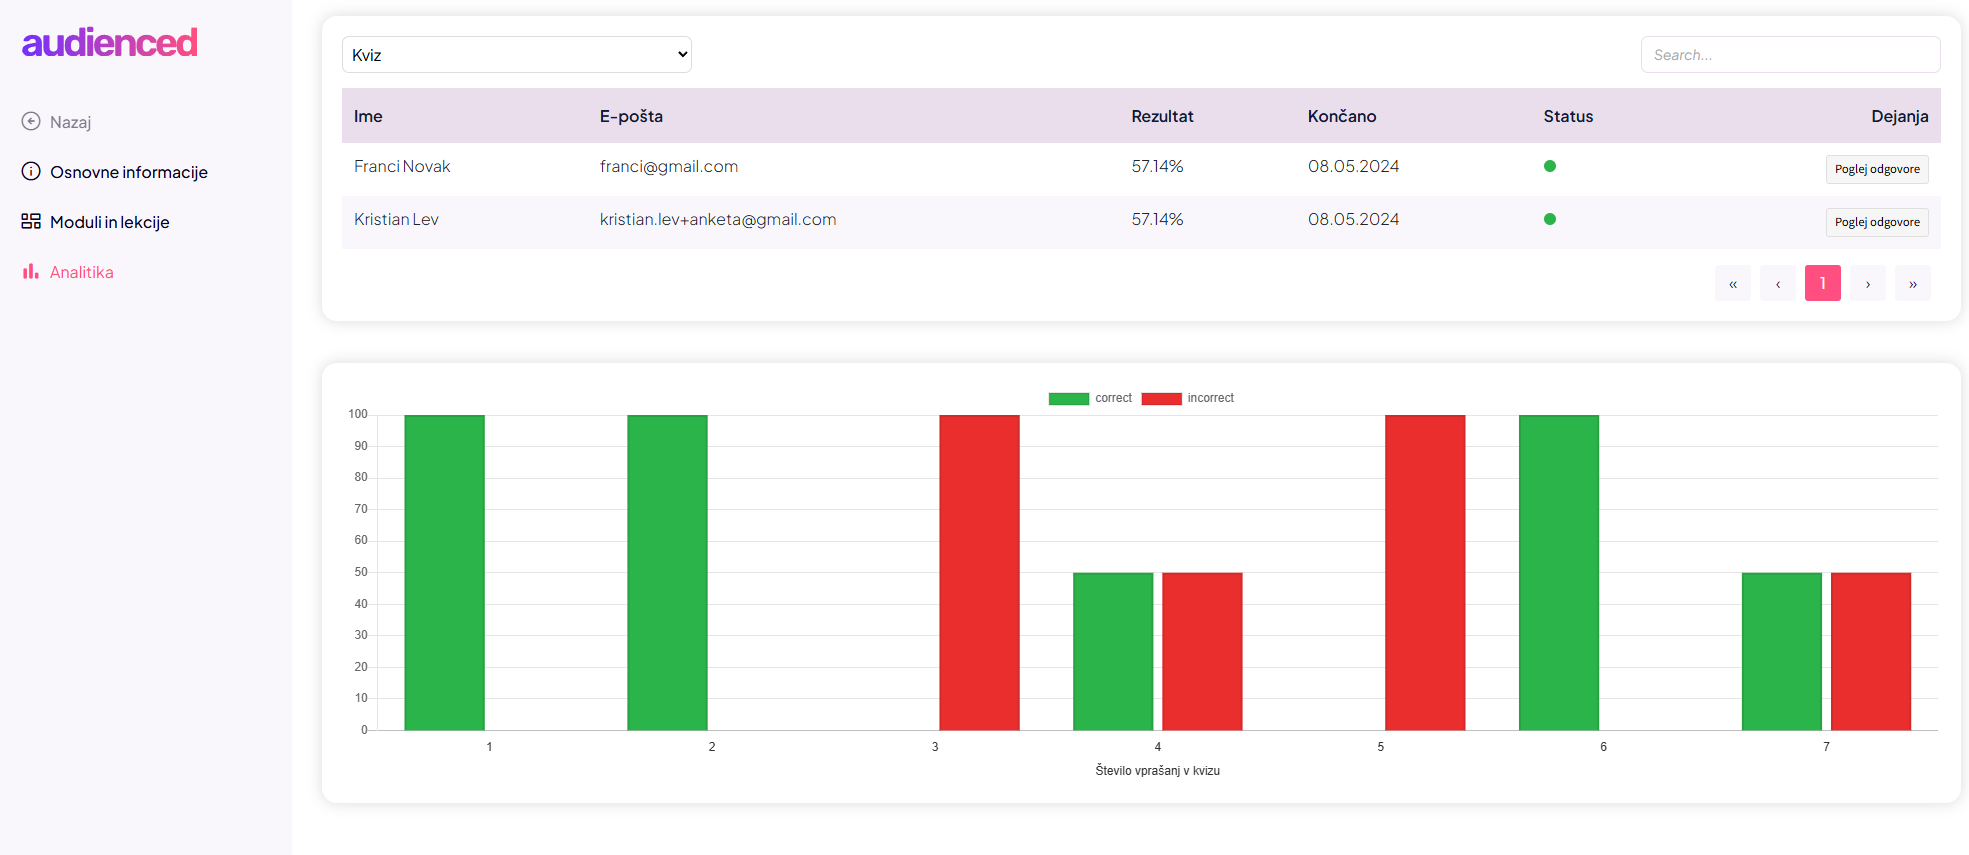
Task: Click the Moduli in lekcije grid icon
Action: [x=31, y=222]
